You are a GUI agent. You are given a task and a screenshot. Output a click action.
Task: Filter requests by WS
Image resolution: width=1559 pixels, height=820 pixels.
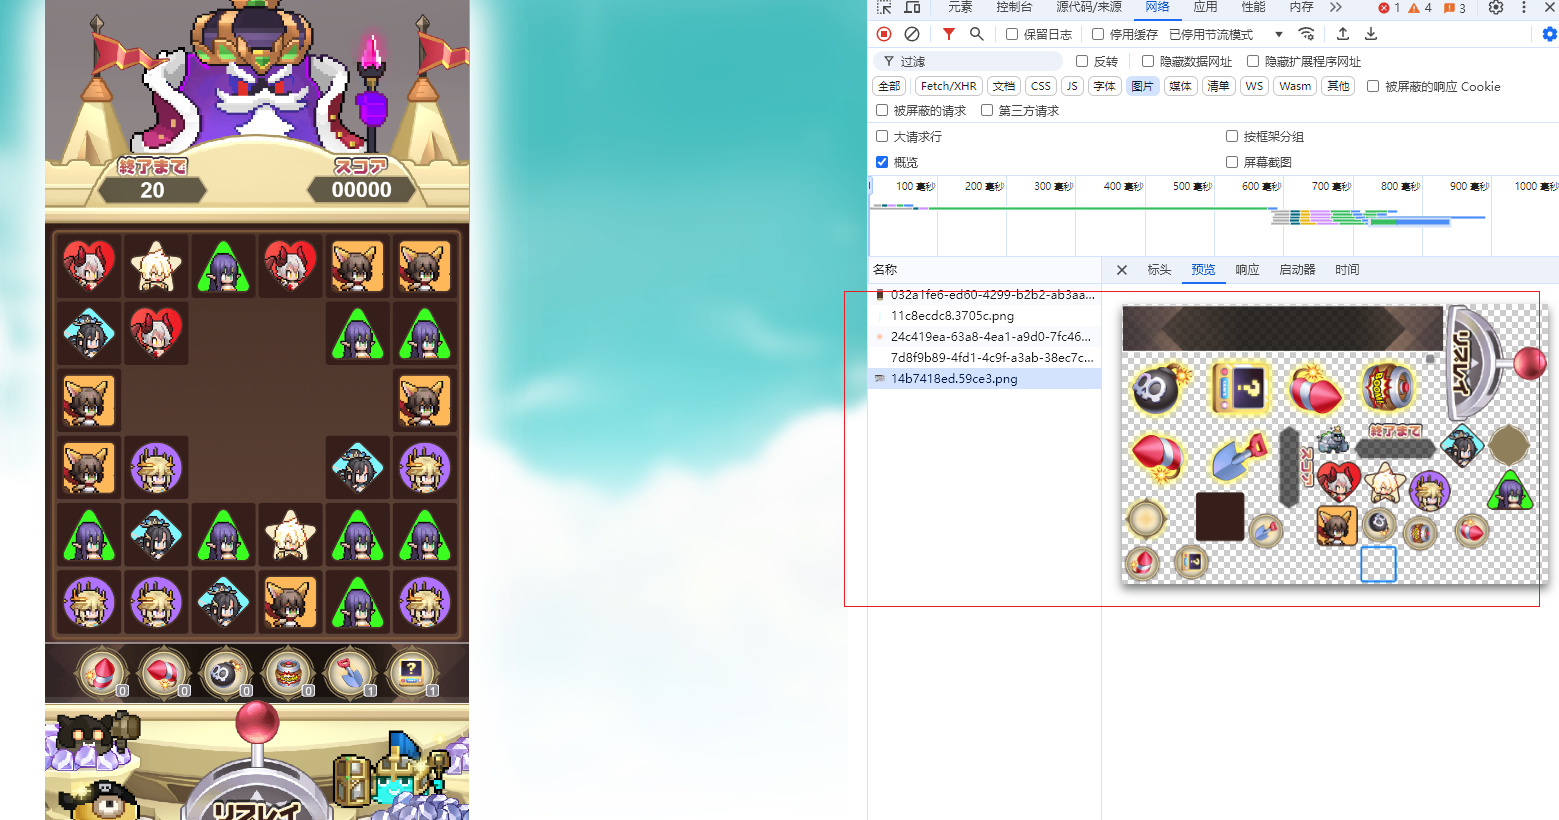[x=1254, y=86]
